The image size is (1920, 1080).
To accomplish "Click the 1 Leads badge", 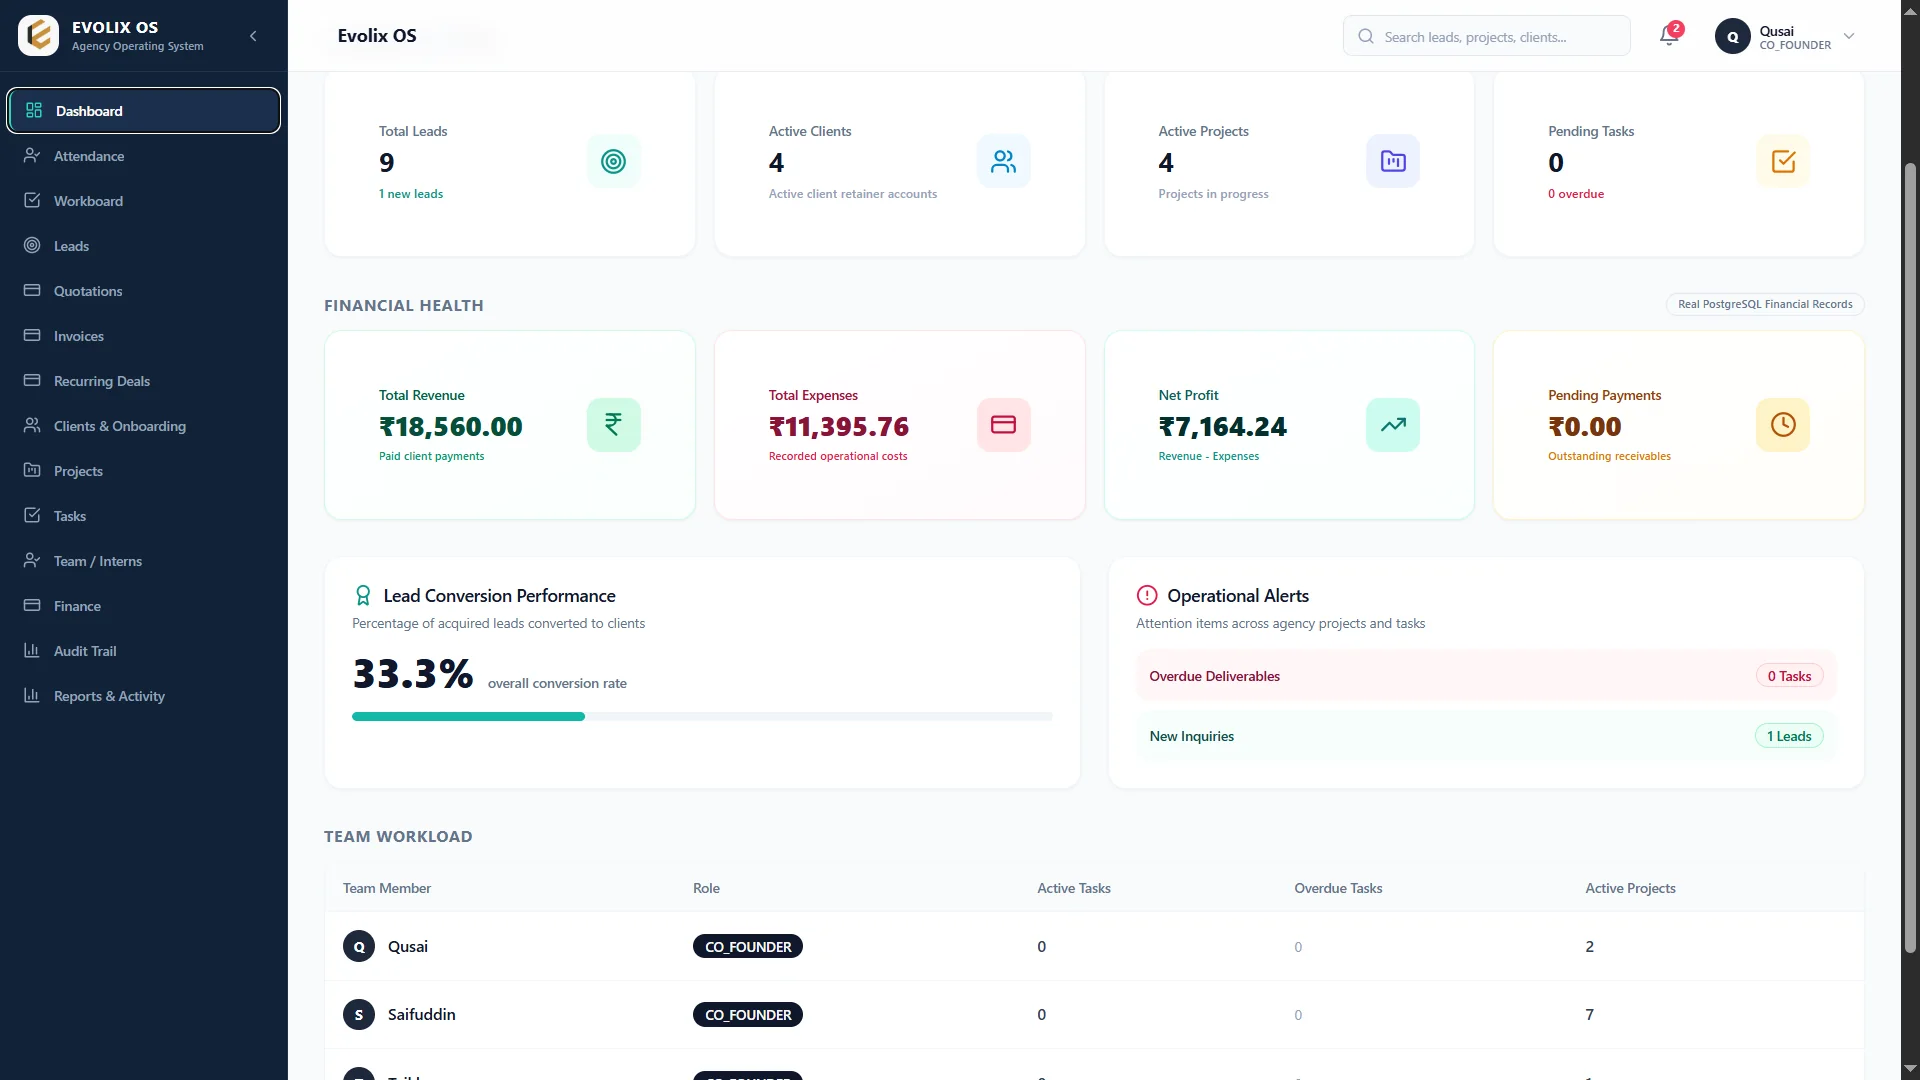I will click(1789, 736).
